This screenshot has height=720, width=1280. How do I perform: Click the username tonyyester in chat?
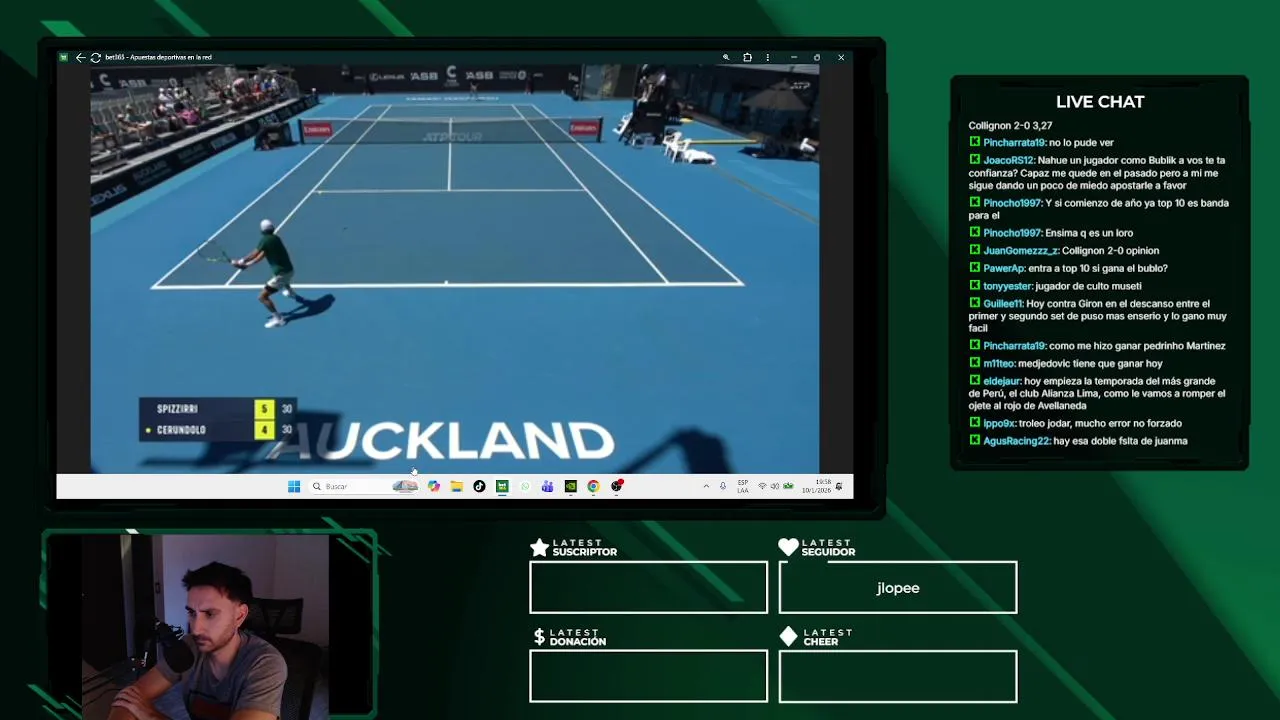[x=1008, y=286]
